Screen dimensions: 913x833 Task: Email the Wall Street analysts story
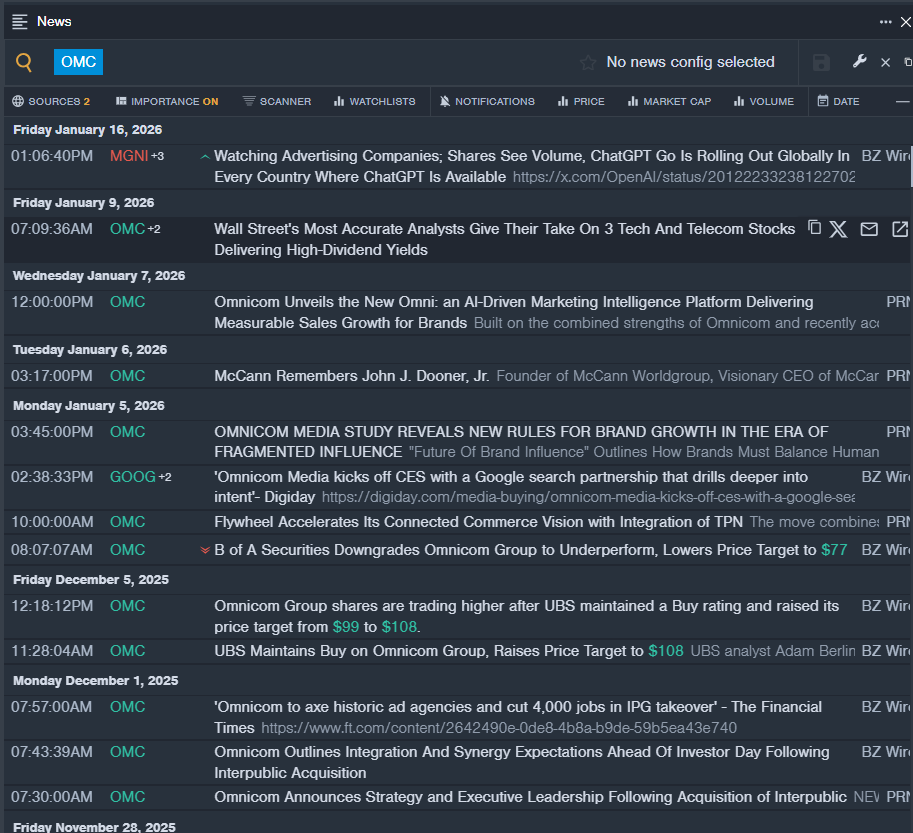pos(869,229)
